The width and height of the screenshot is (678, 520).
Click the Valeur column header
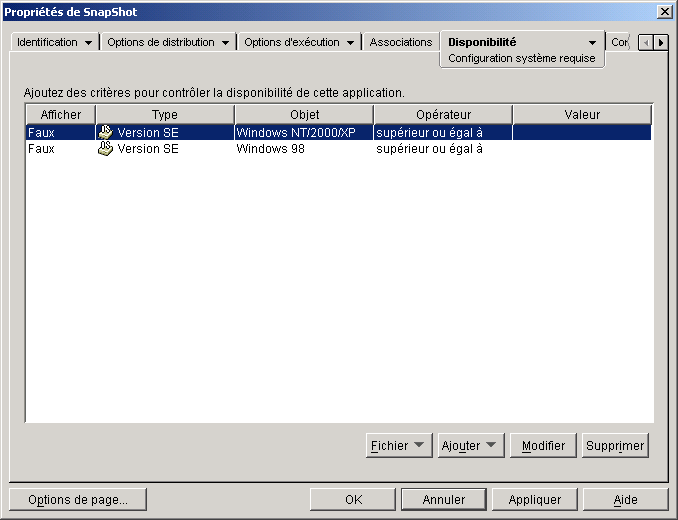click(582, 115)
